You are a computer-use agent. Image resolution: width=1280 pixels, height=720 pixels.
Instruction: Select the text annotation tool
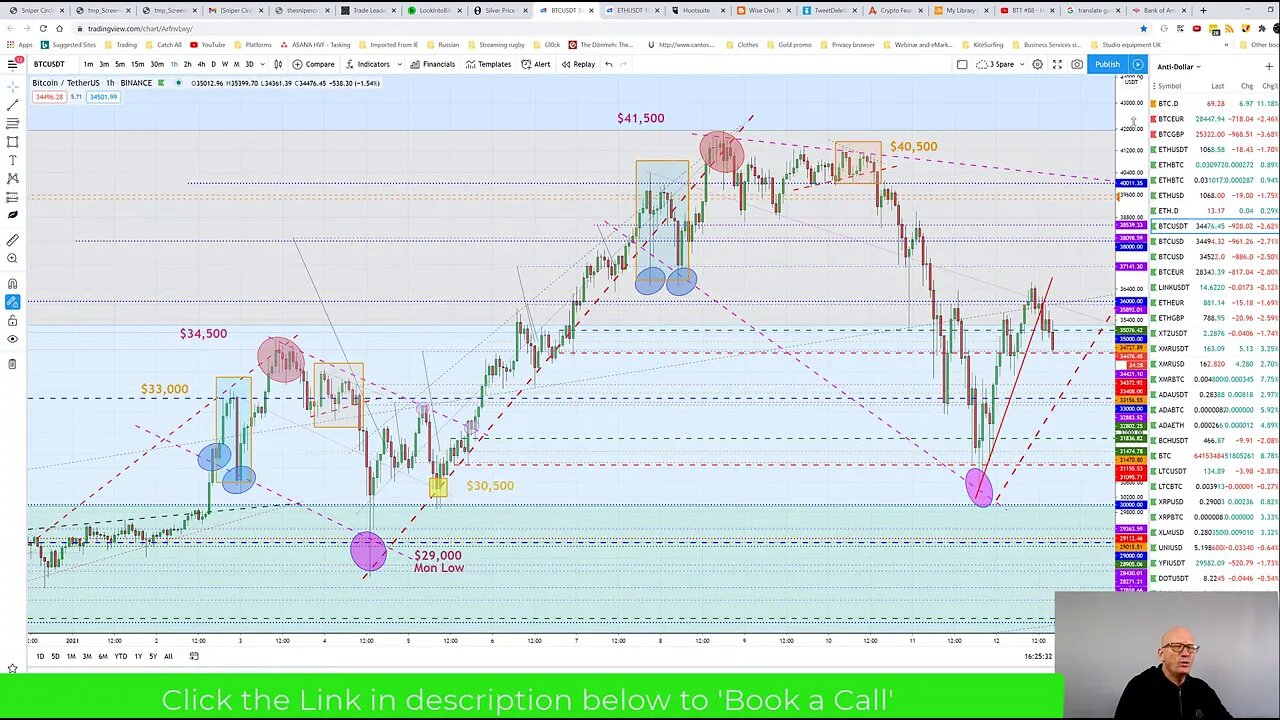(x=12, y=160)
